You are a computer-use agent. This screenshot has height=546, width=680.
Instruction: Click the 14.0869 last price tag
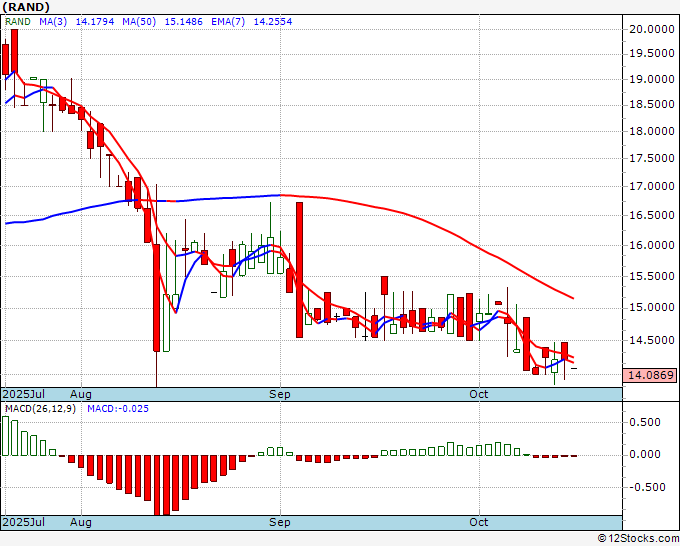[649, 375]
